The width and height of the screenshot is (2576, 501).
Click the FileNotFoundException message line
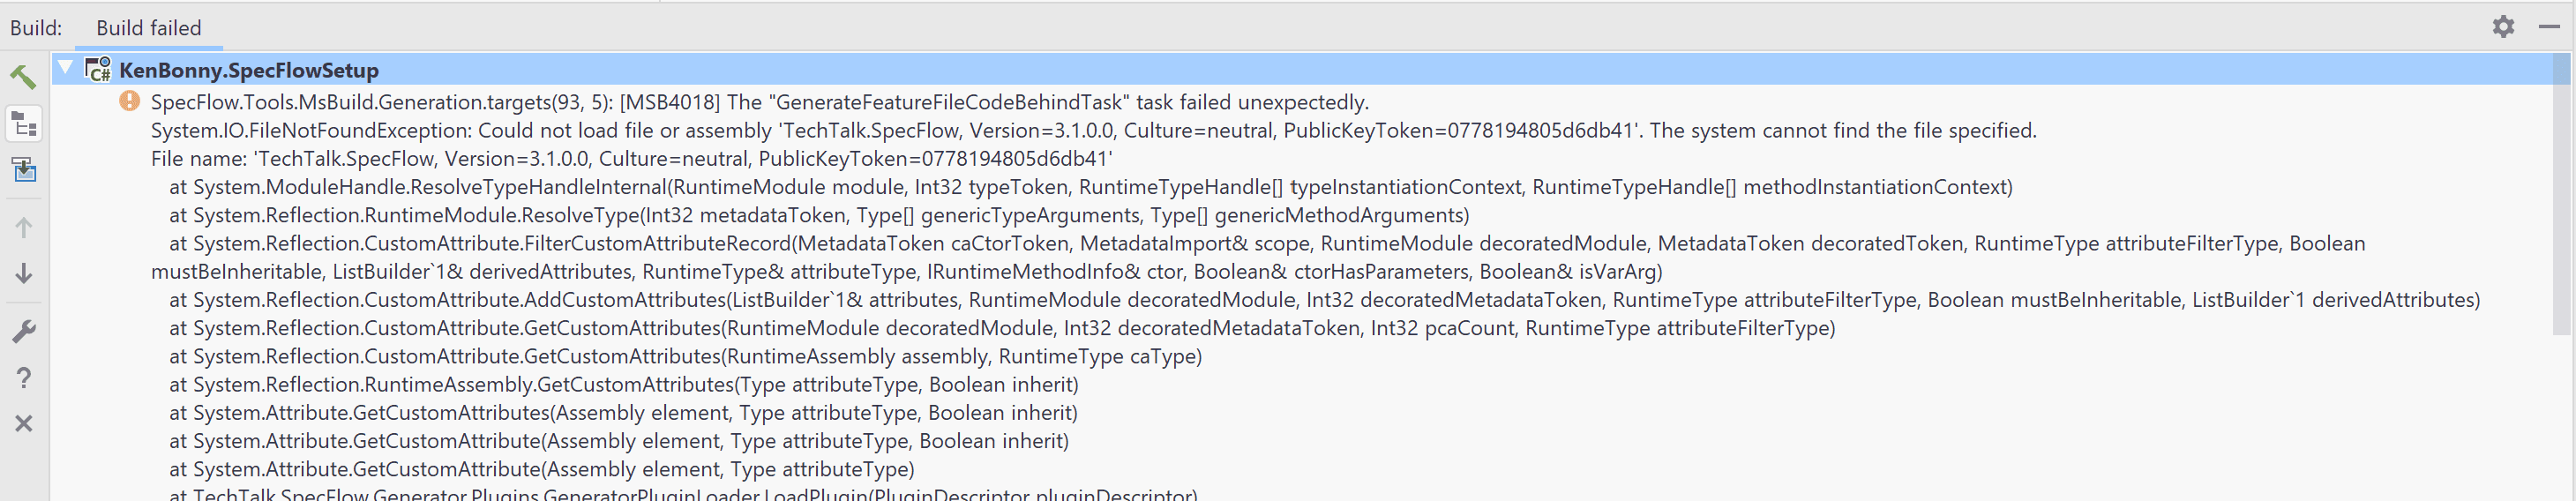tap(1093, 131)
